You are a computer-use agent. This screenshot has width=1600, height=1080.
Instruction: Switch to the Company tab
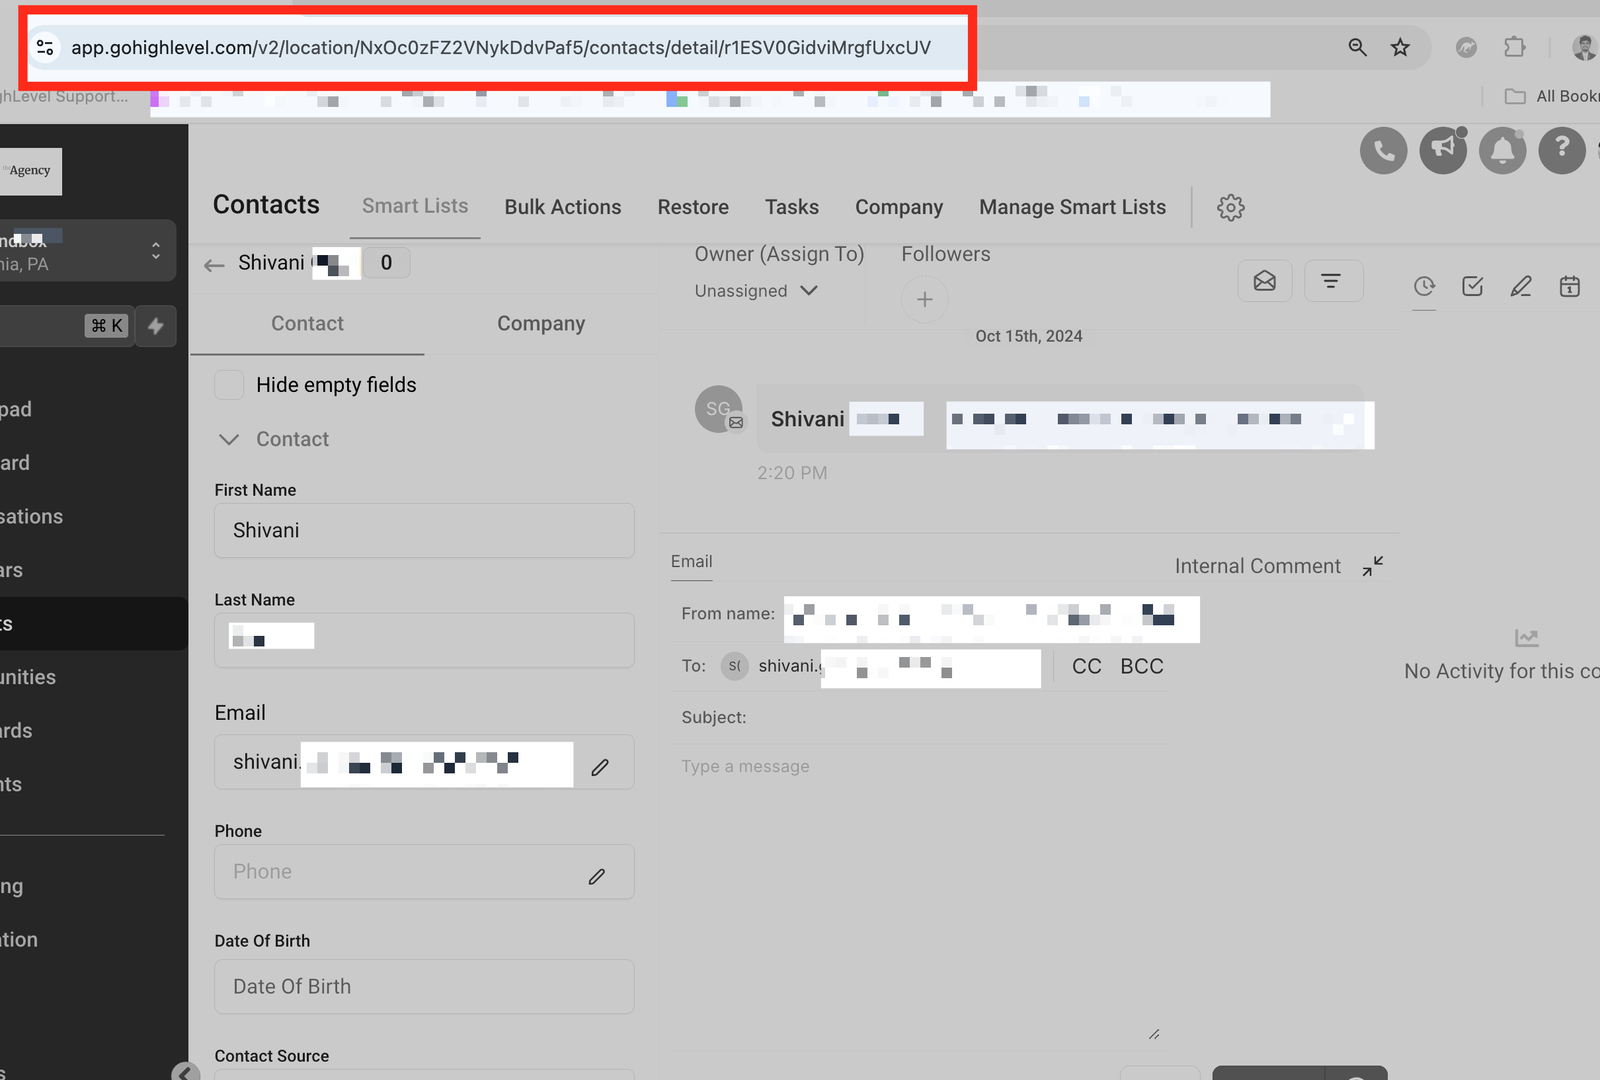(540, 324)
